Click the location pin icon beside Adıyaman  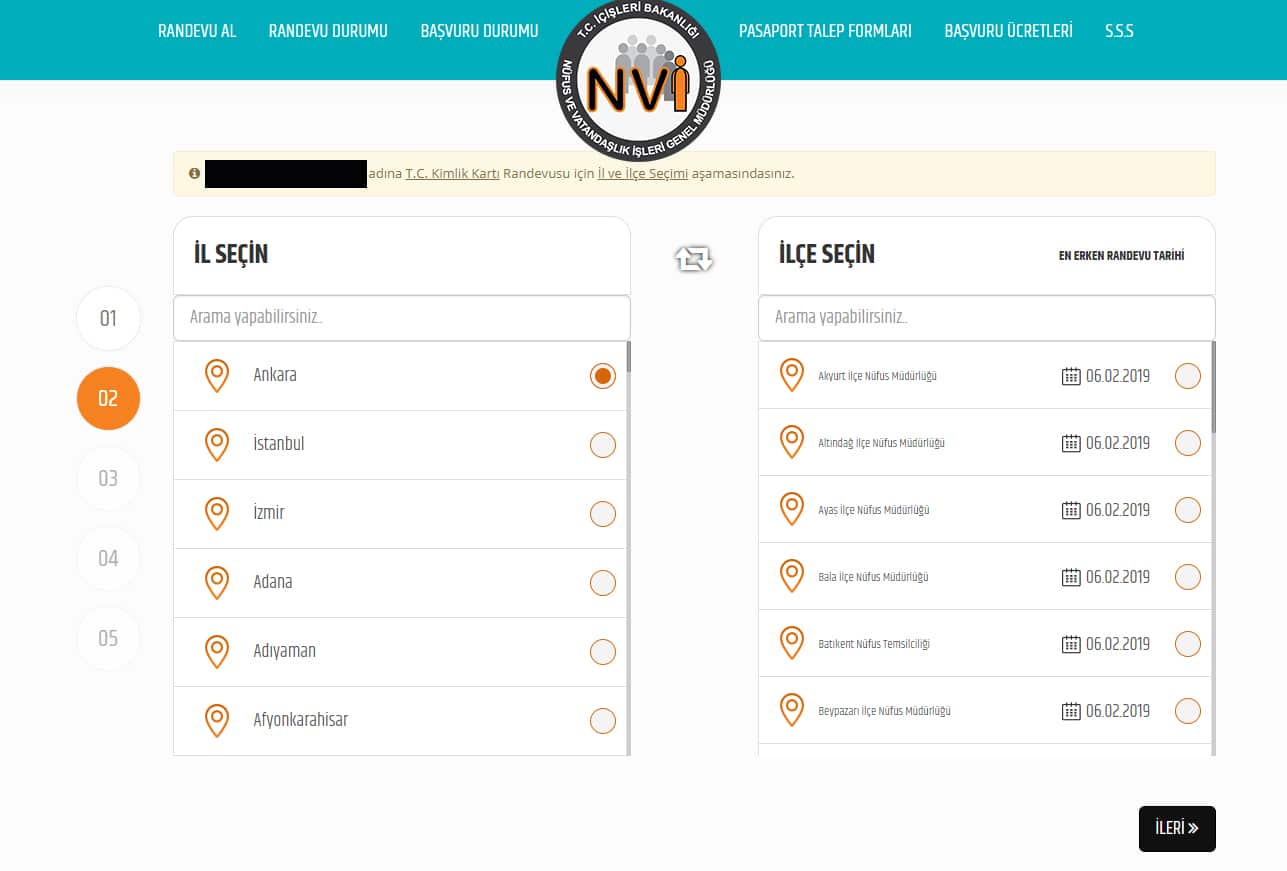coord(217,651)
